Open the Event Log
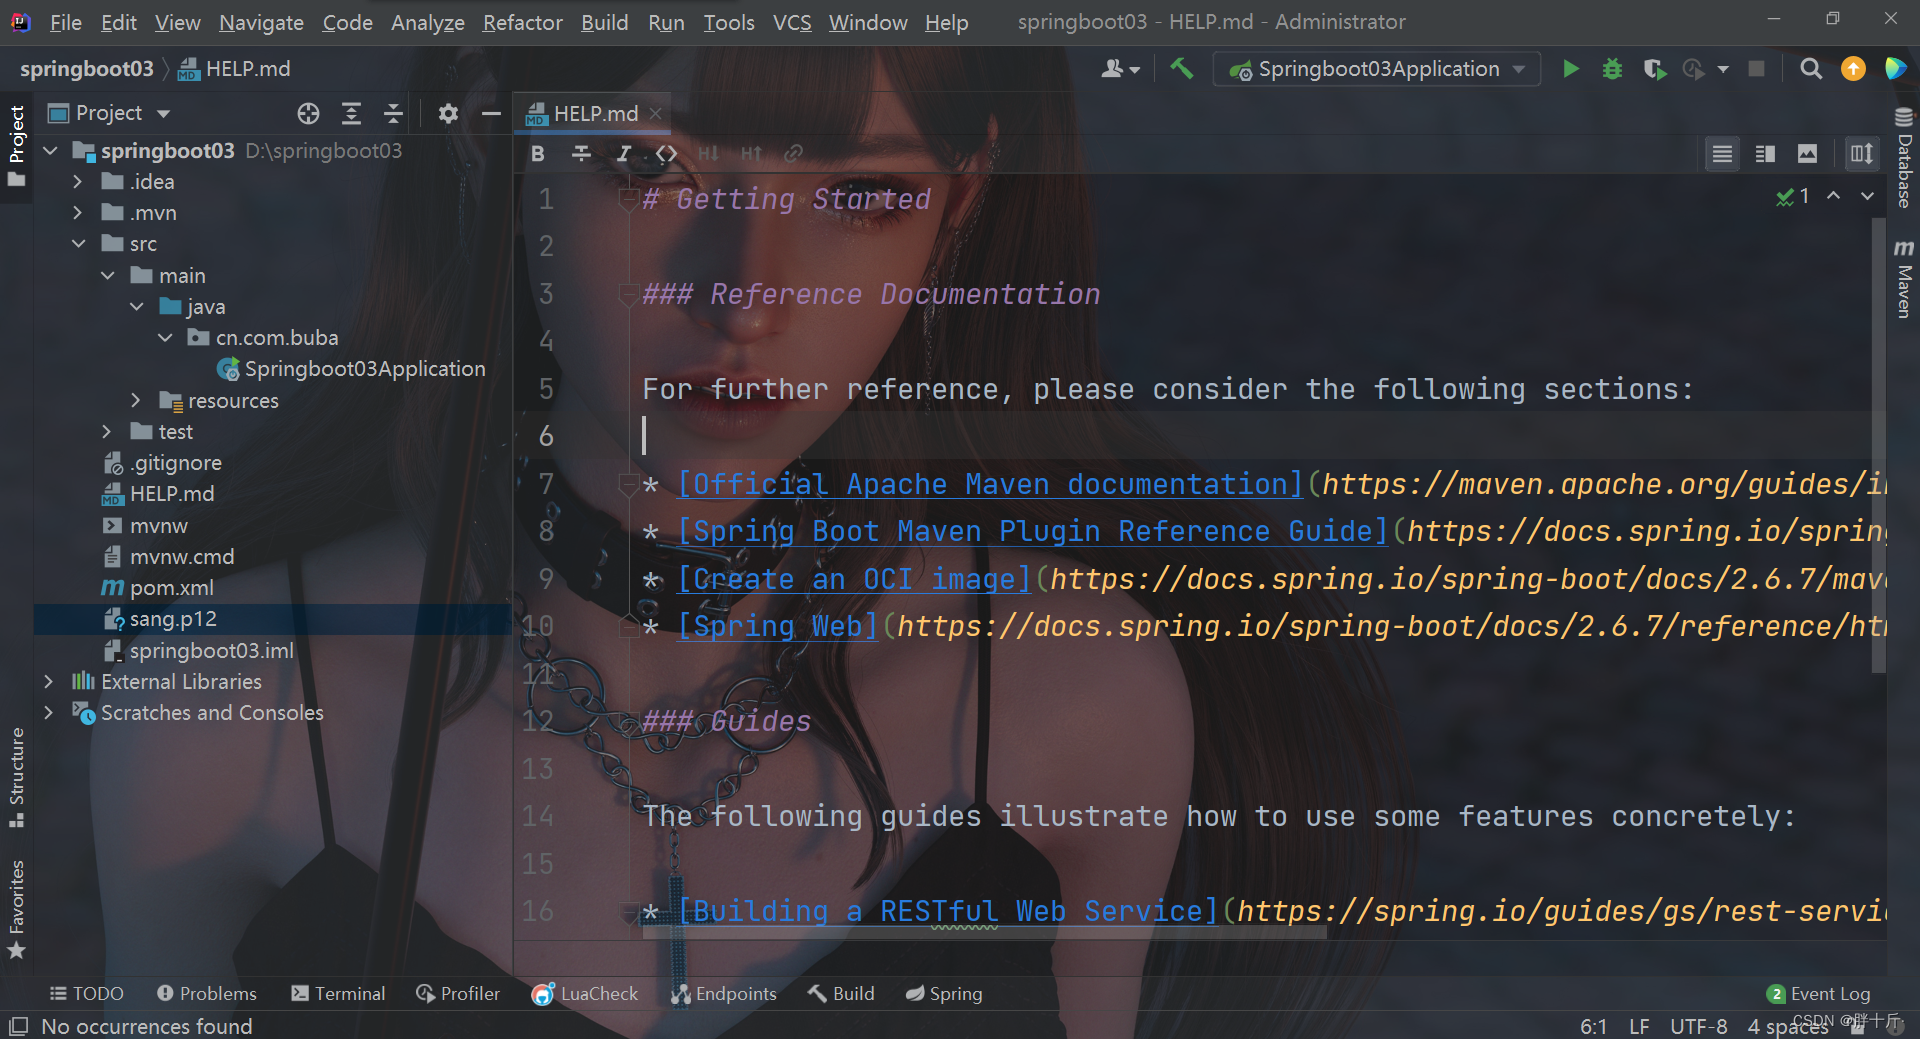Image resolution: width=1920 pixels, height=1039 pixels. tap(1819, 994)
